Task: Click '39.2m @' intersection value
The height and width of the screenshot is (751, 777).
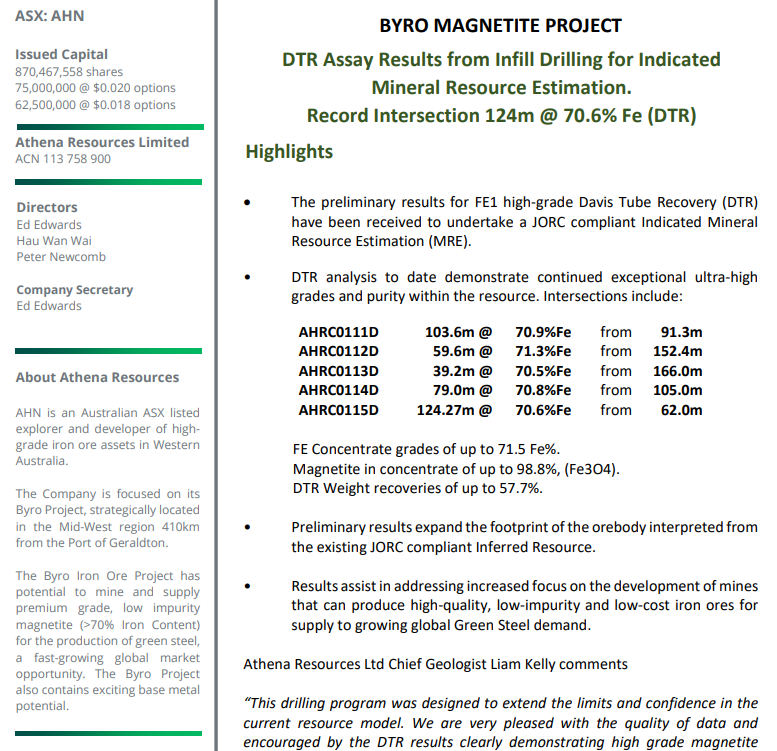Action: [462, 371]
